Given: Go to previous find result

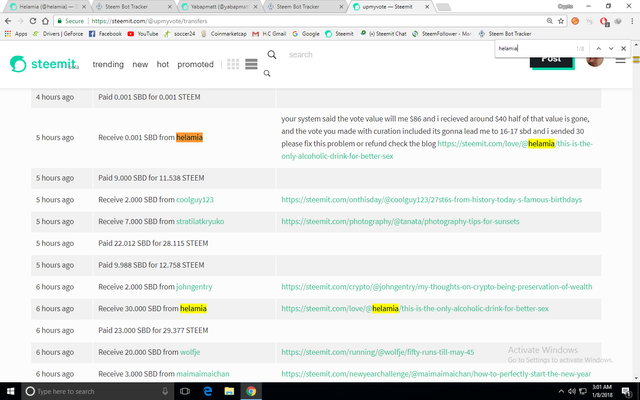Looking at the screenshot, I should point(598,48).
